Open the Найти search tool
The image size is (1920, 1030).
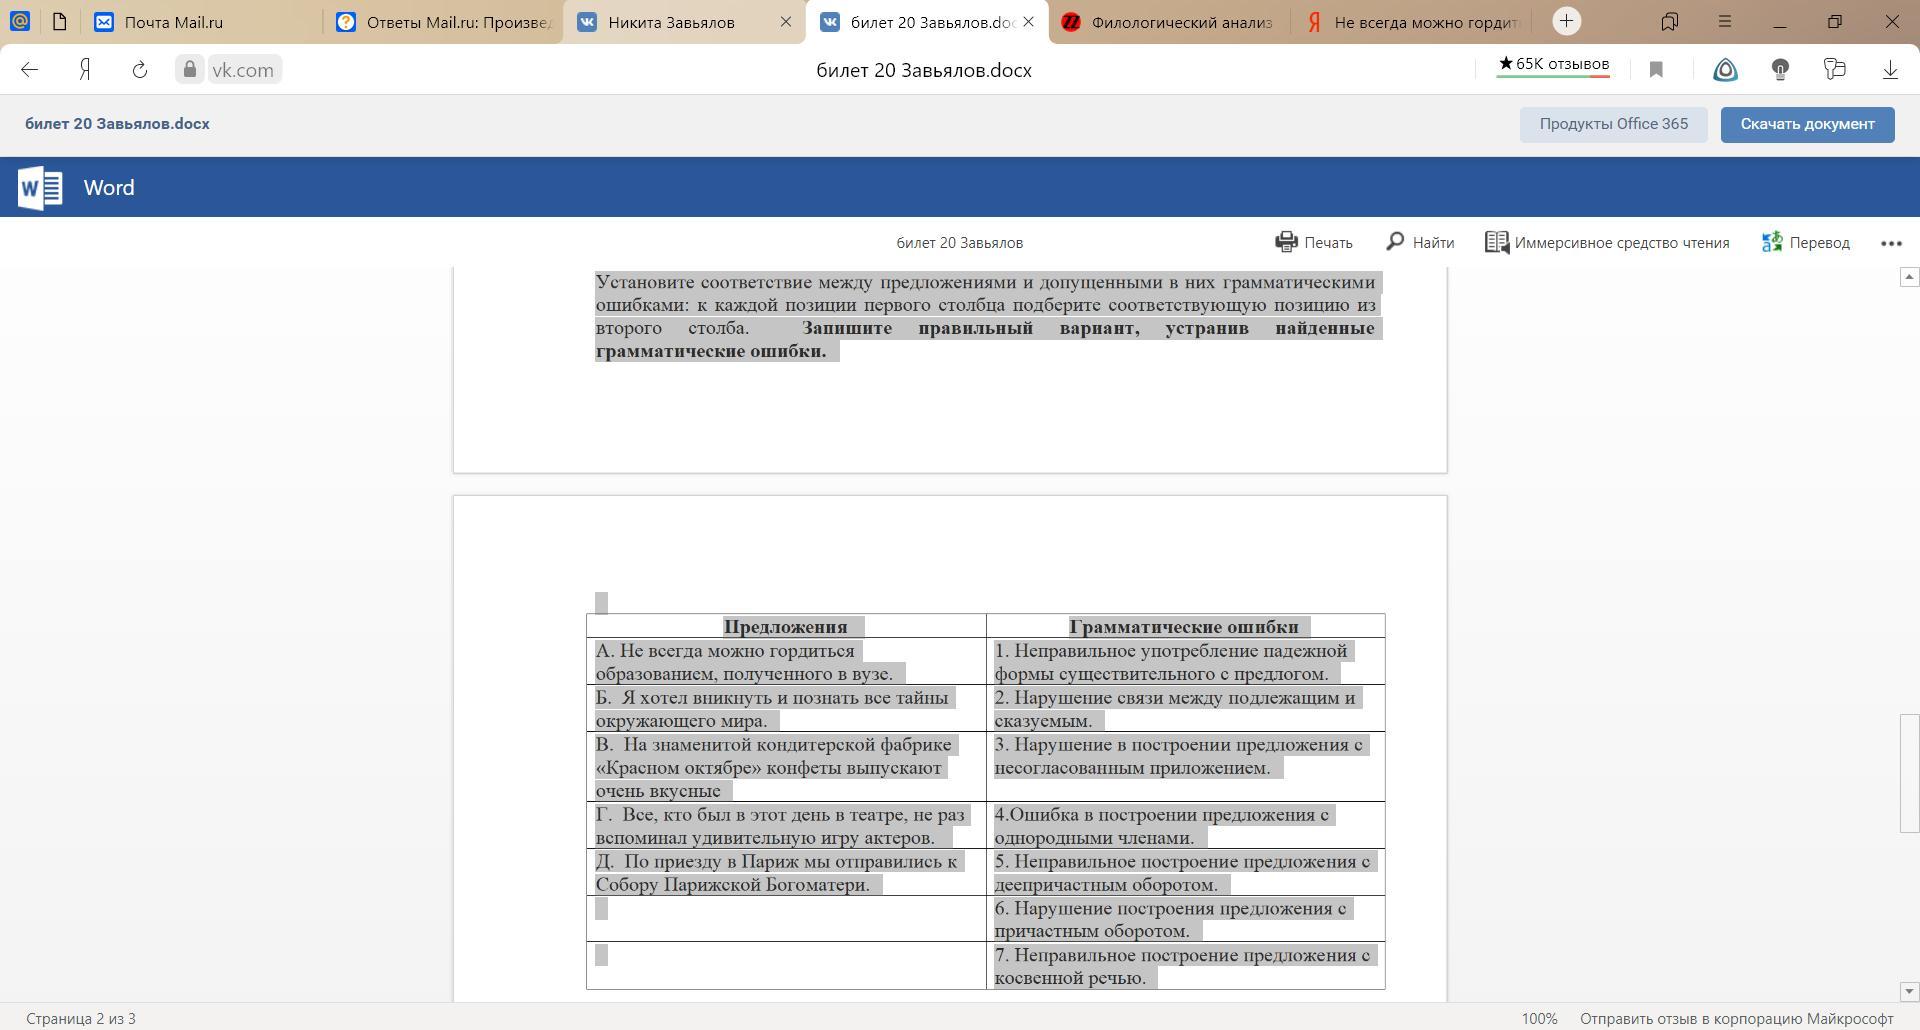pyautogui.click(x=1420, y=242)
